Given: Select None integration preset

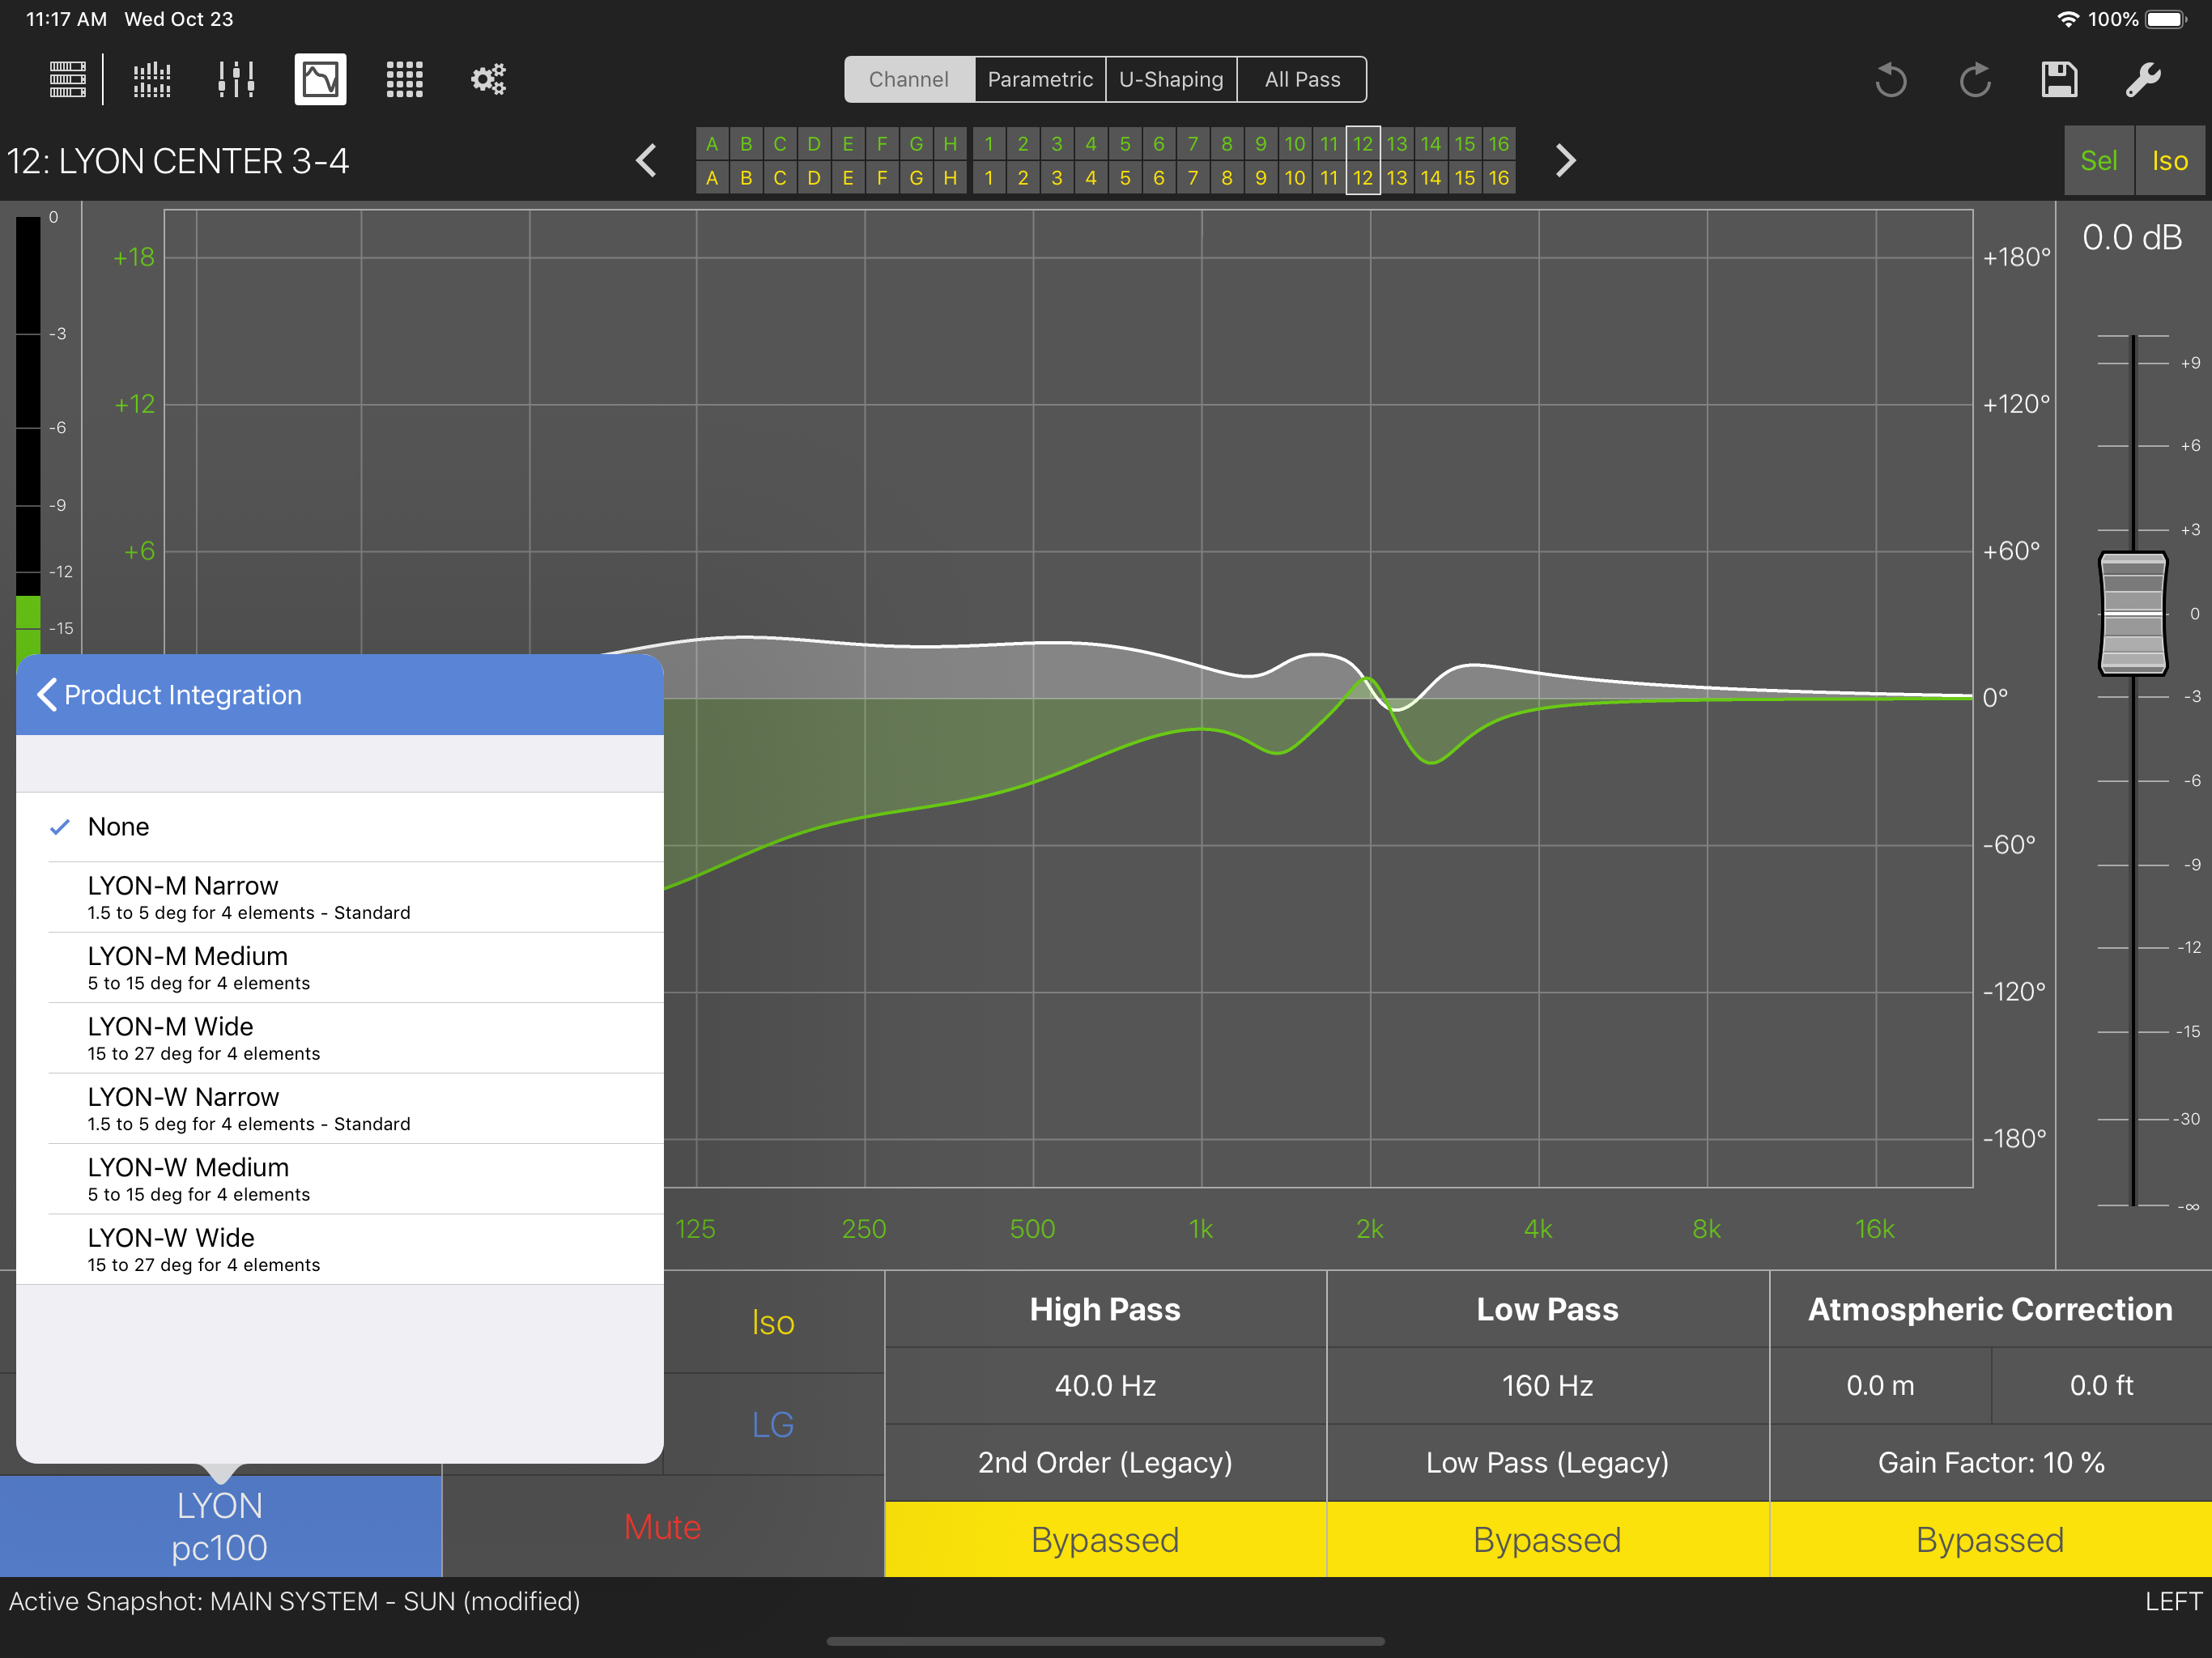Looking at the screenshot, I should pyautogui.click(x=340, y=827).
